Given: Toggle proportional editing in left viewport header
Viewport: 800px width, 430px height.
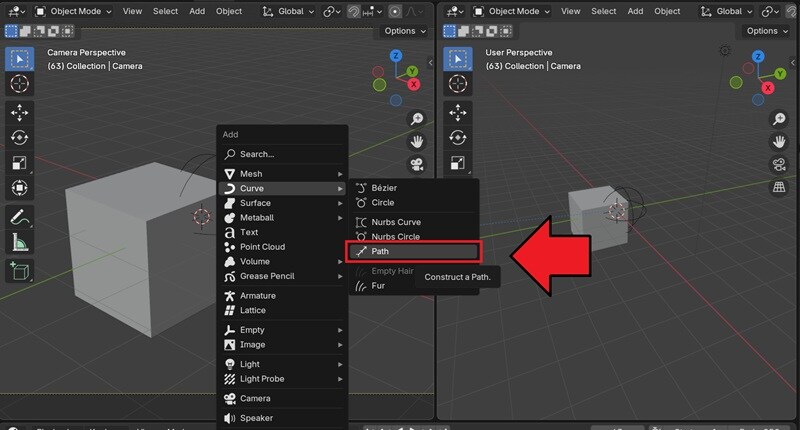Looking at the screenshot, I should point(395,11).
